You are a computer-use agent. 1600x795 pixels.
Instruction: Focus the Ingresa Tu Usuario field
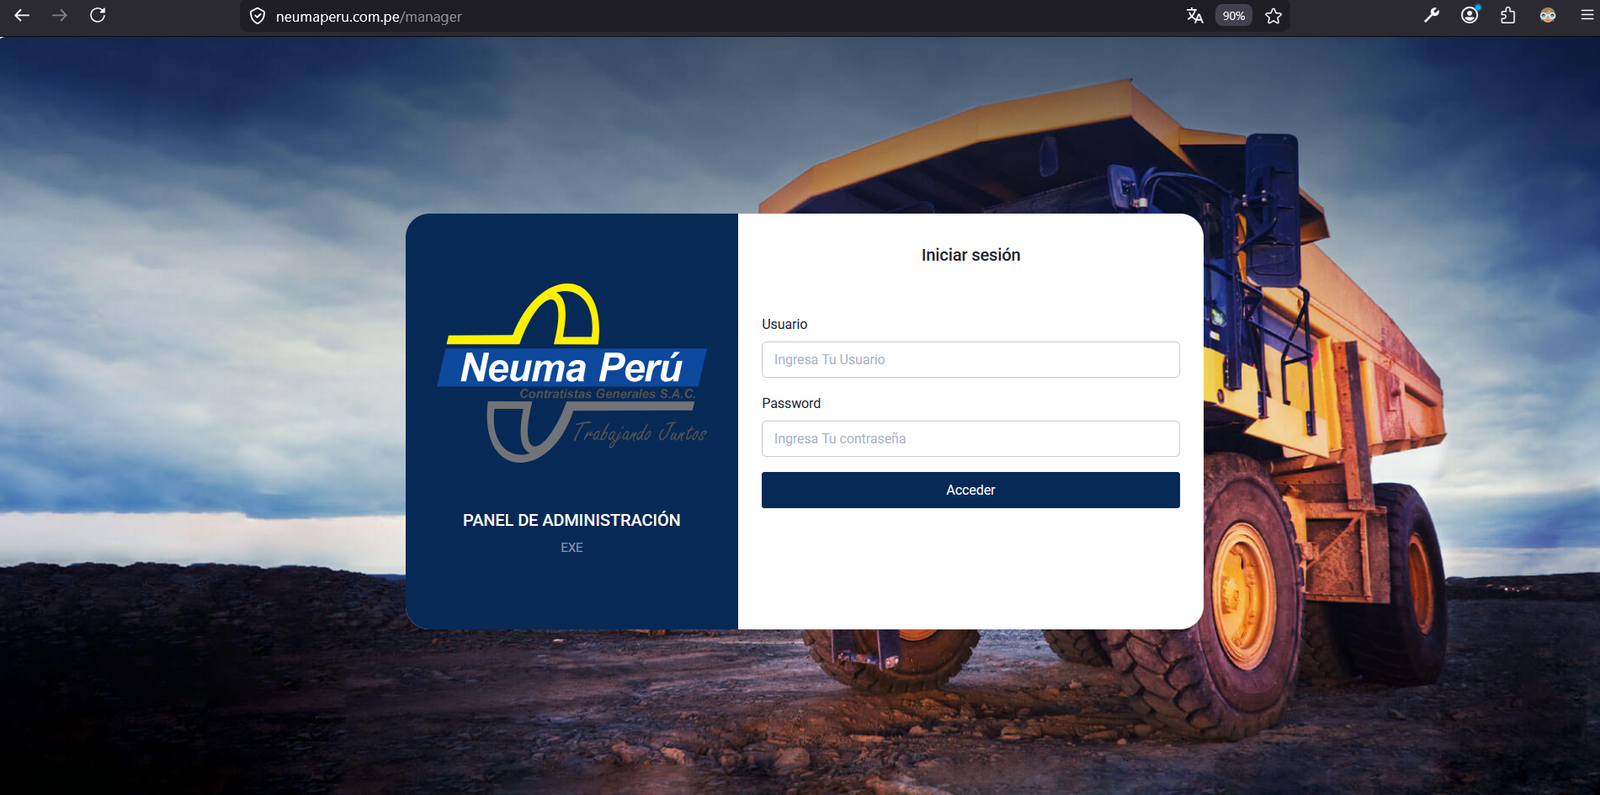tap(970, 360)
